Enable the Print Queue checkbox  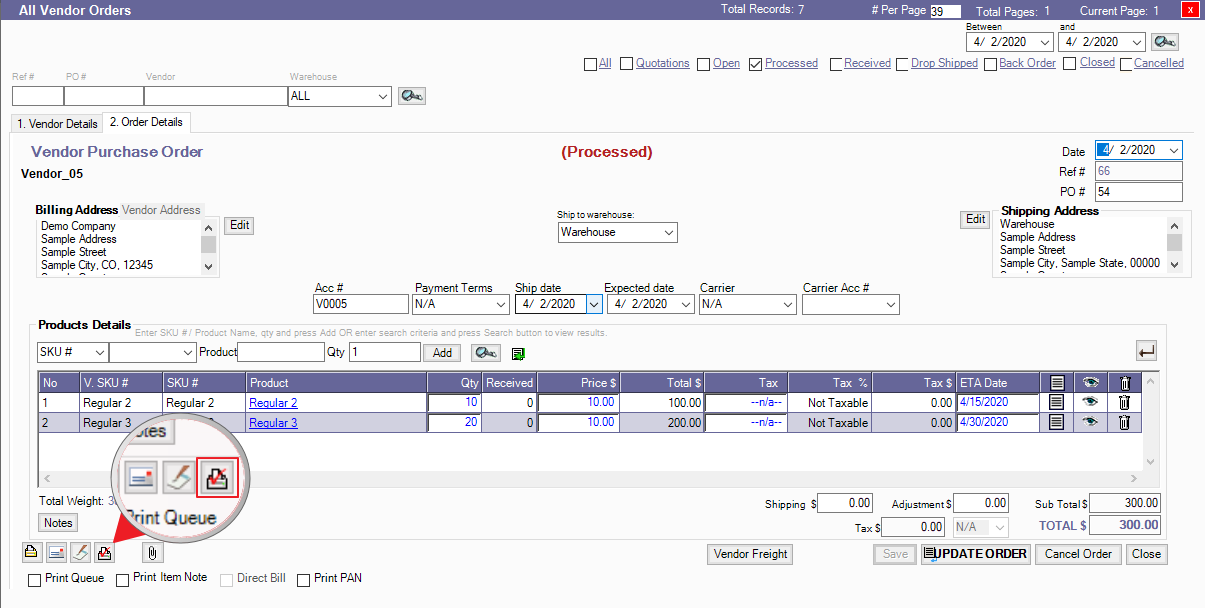coord(35,579)
